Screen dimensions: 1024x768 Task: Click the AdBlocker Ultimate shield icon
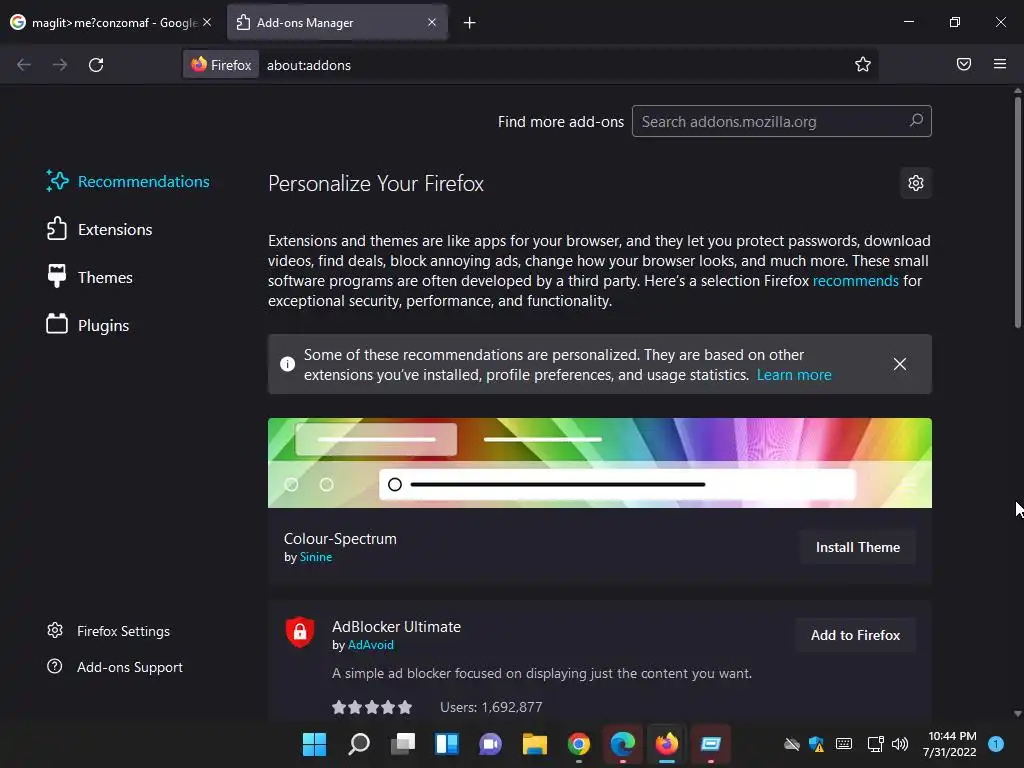pyautogui.click(x=300, y=632)
